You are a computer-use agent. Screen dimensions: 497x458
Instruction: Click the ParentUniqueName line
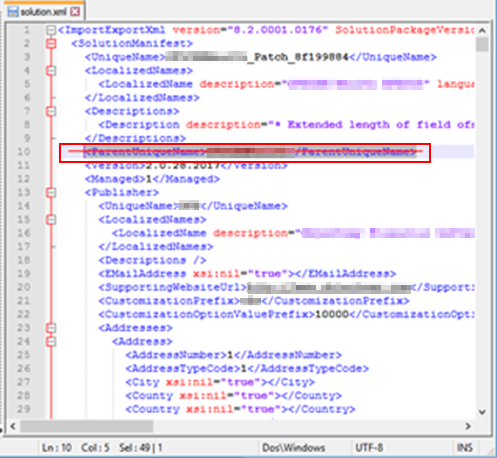pos(251,152)
